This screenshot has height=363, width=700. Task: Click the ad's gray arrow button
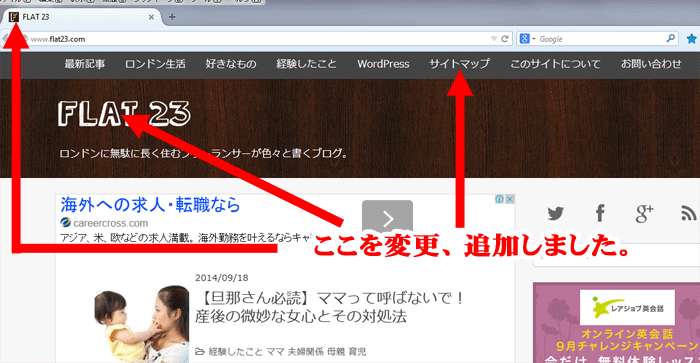point(388,216)
